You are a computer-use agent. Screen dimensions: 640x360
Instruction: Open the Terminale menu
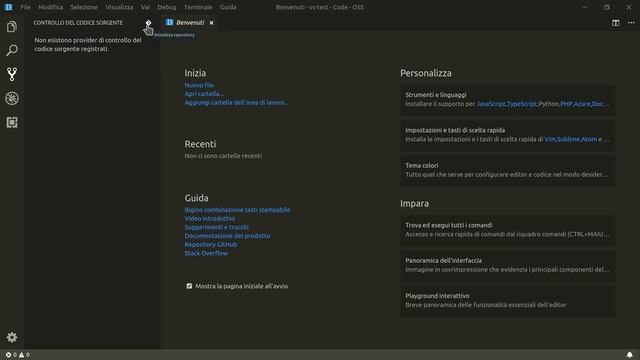coord(198,7)
